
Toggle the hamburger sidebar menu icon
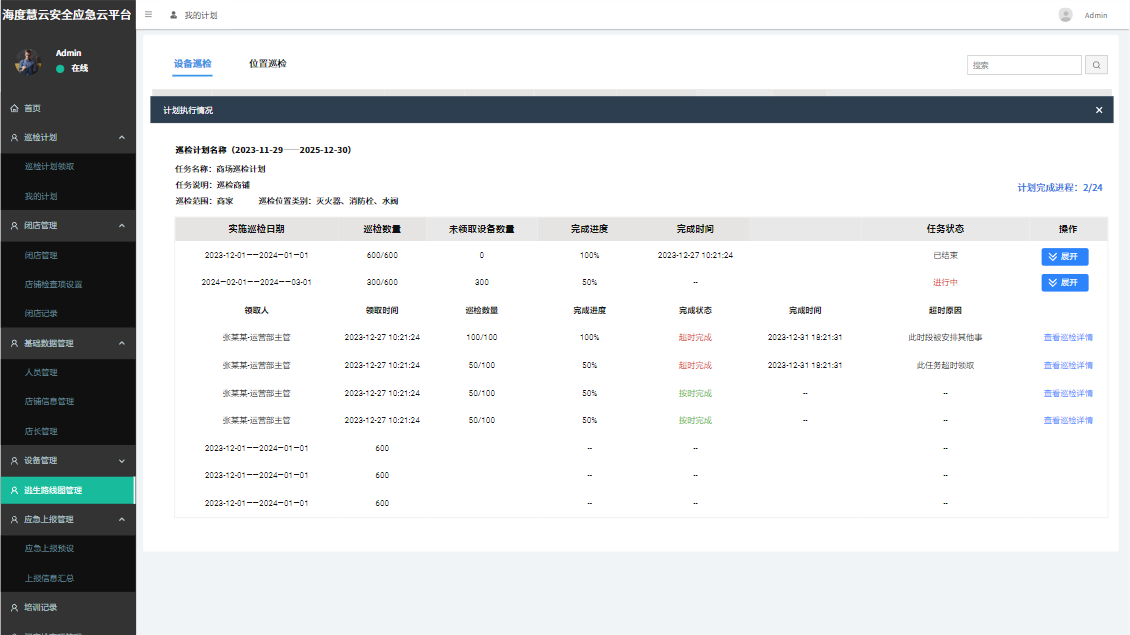point(149,15)
